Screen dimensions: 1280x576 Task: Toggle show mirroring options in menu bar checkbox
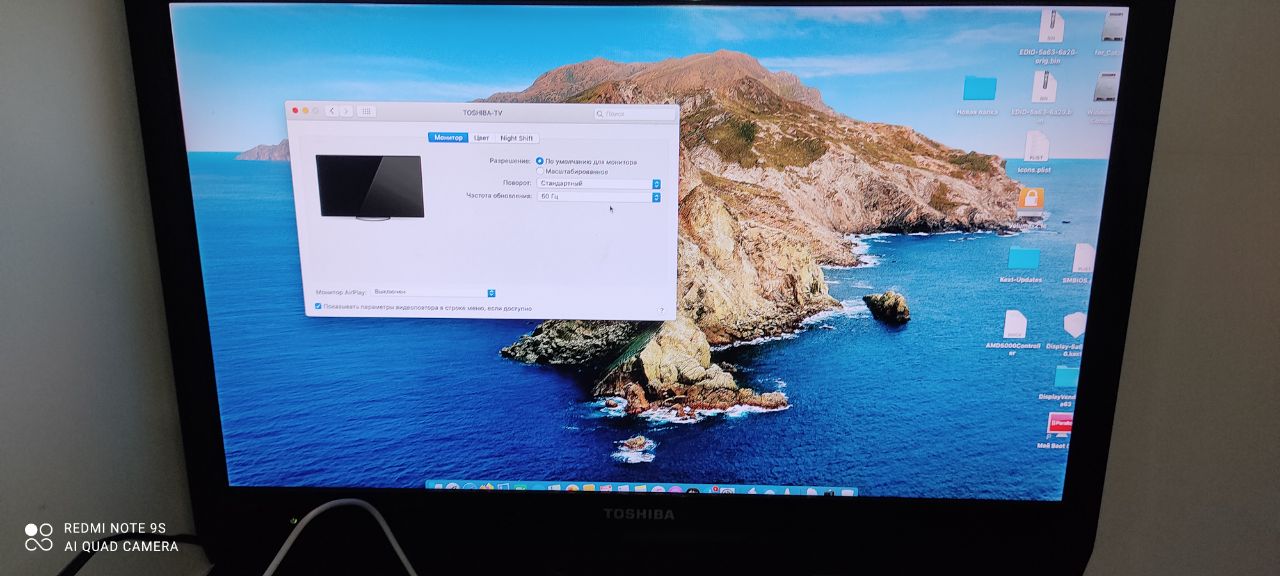318,307
